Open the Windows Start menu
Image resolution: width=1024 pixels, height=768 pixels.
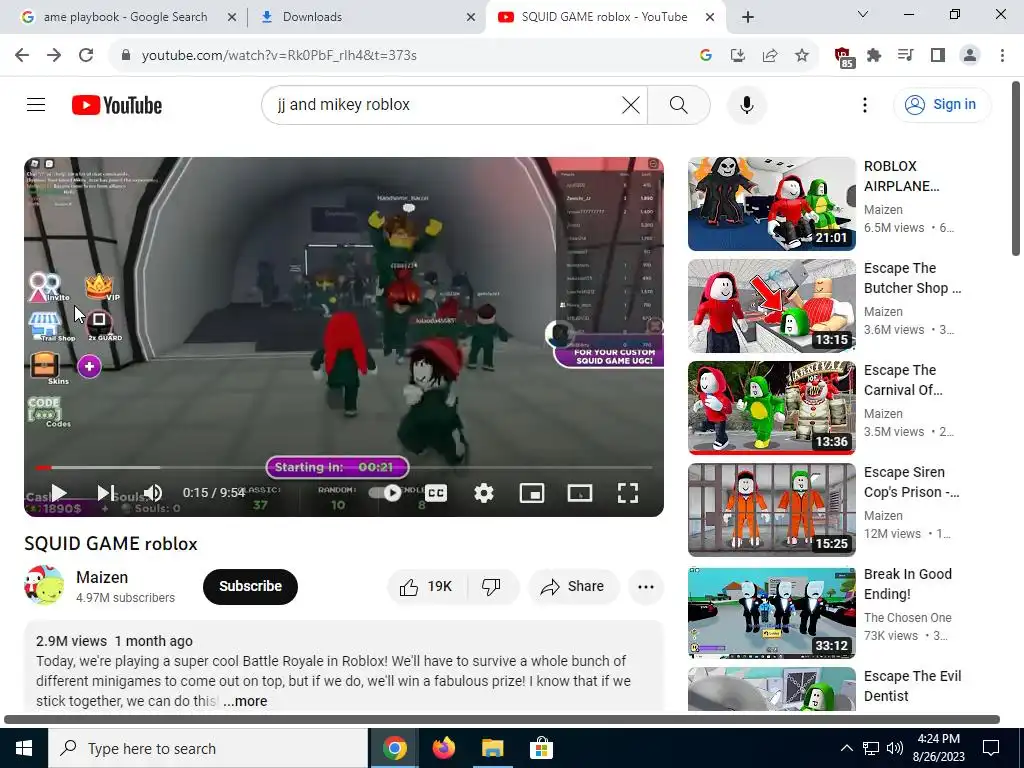[24, 748]
